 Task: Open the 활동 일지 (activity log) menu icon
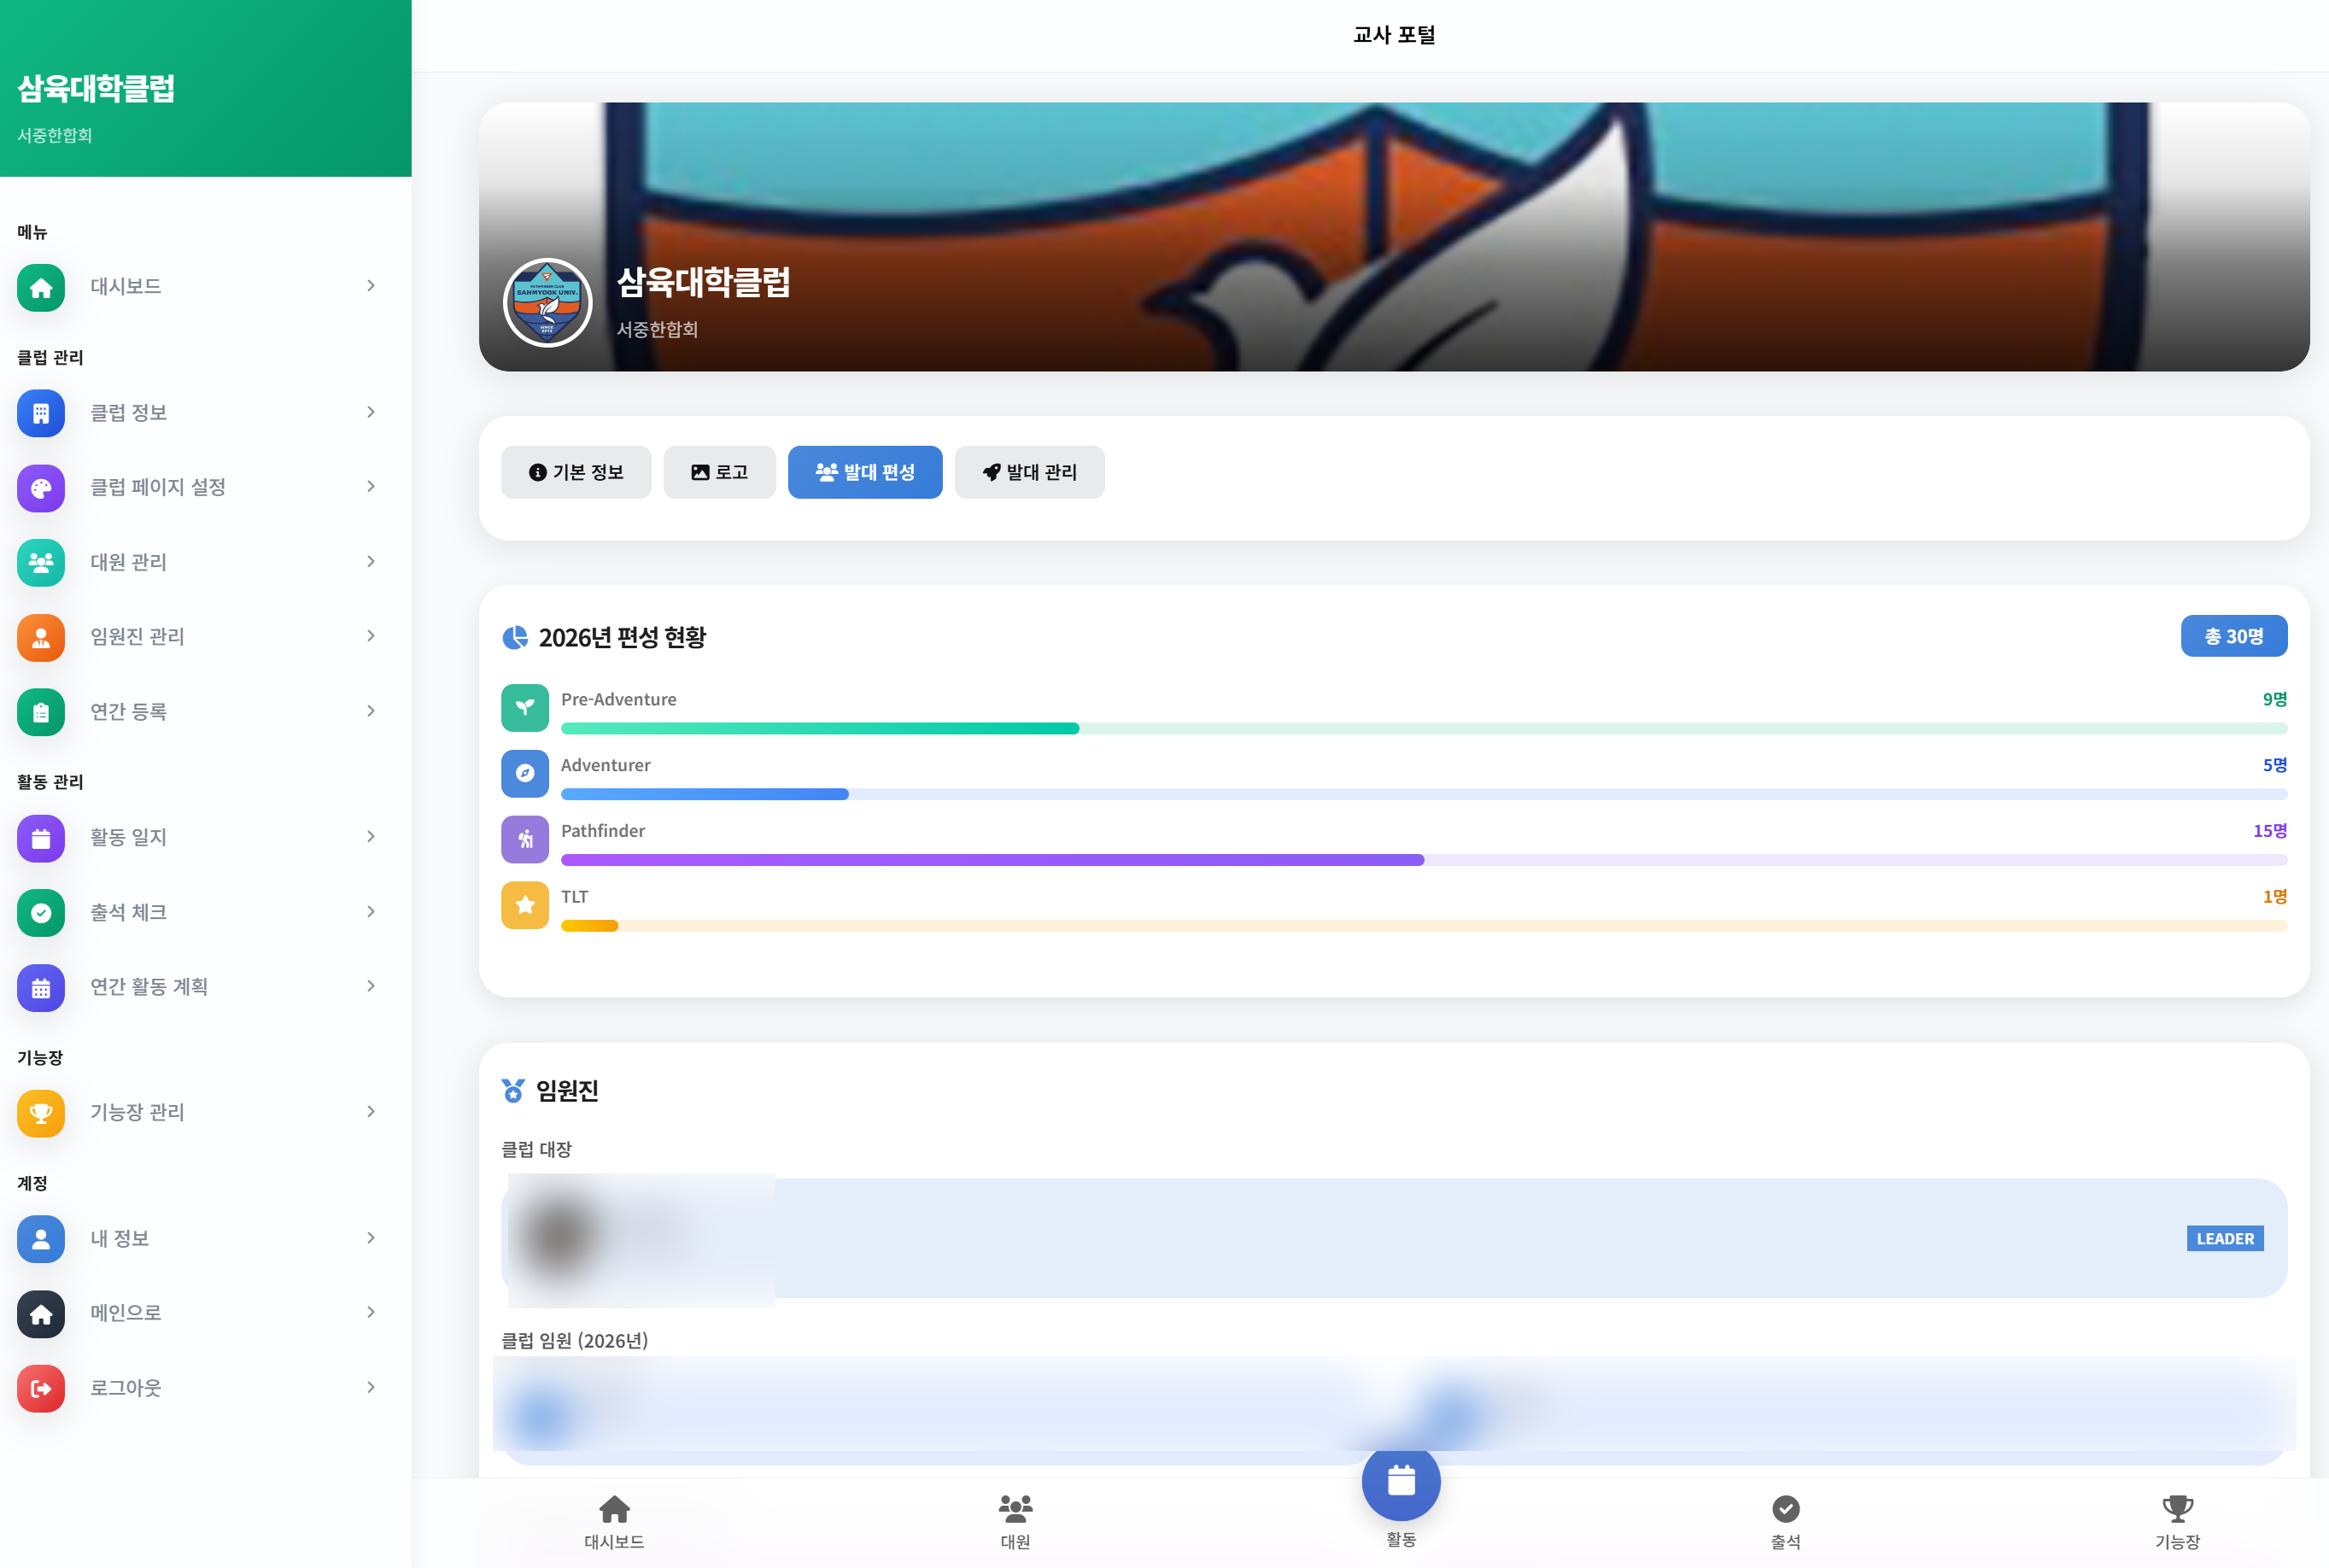click(x=40, y=838)
